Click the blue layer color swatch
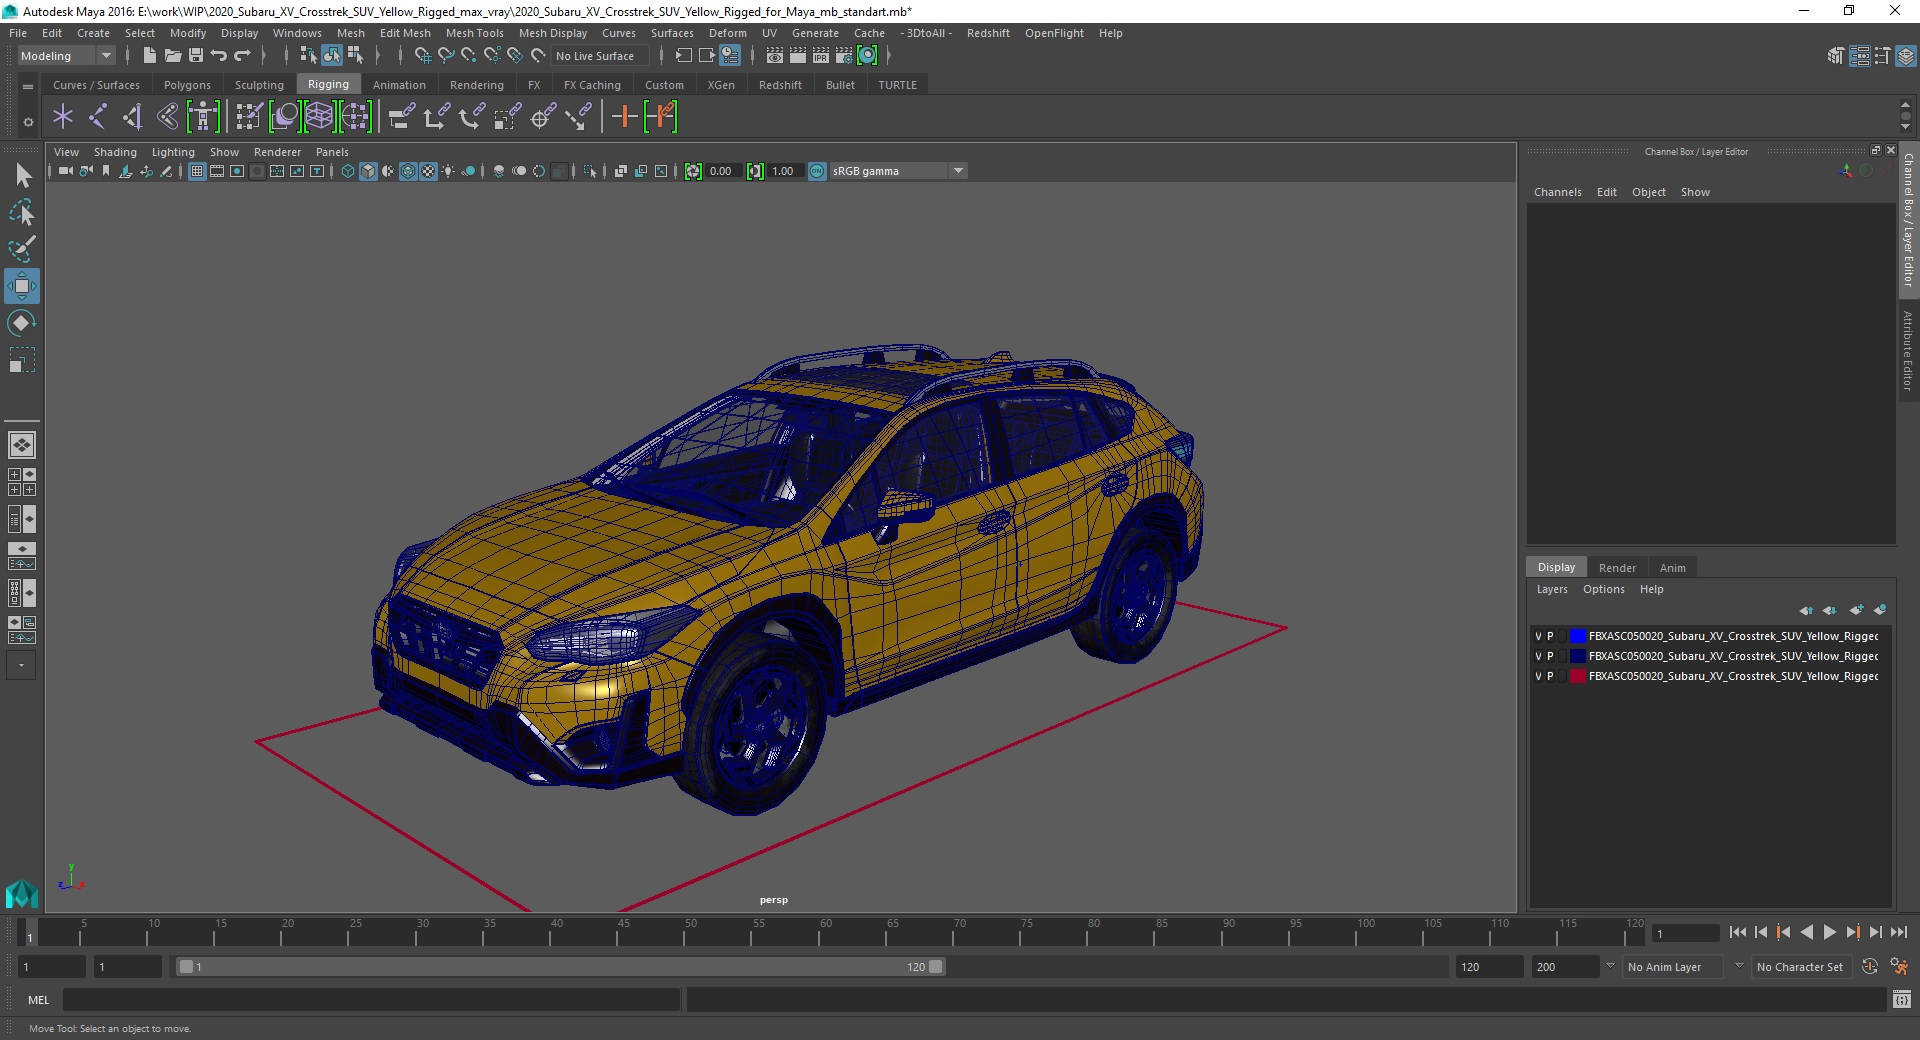1920x1040 pixels. 1577,636
